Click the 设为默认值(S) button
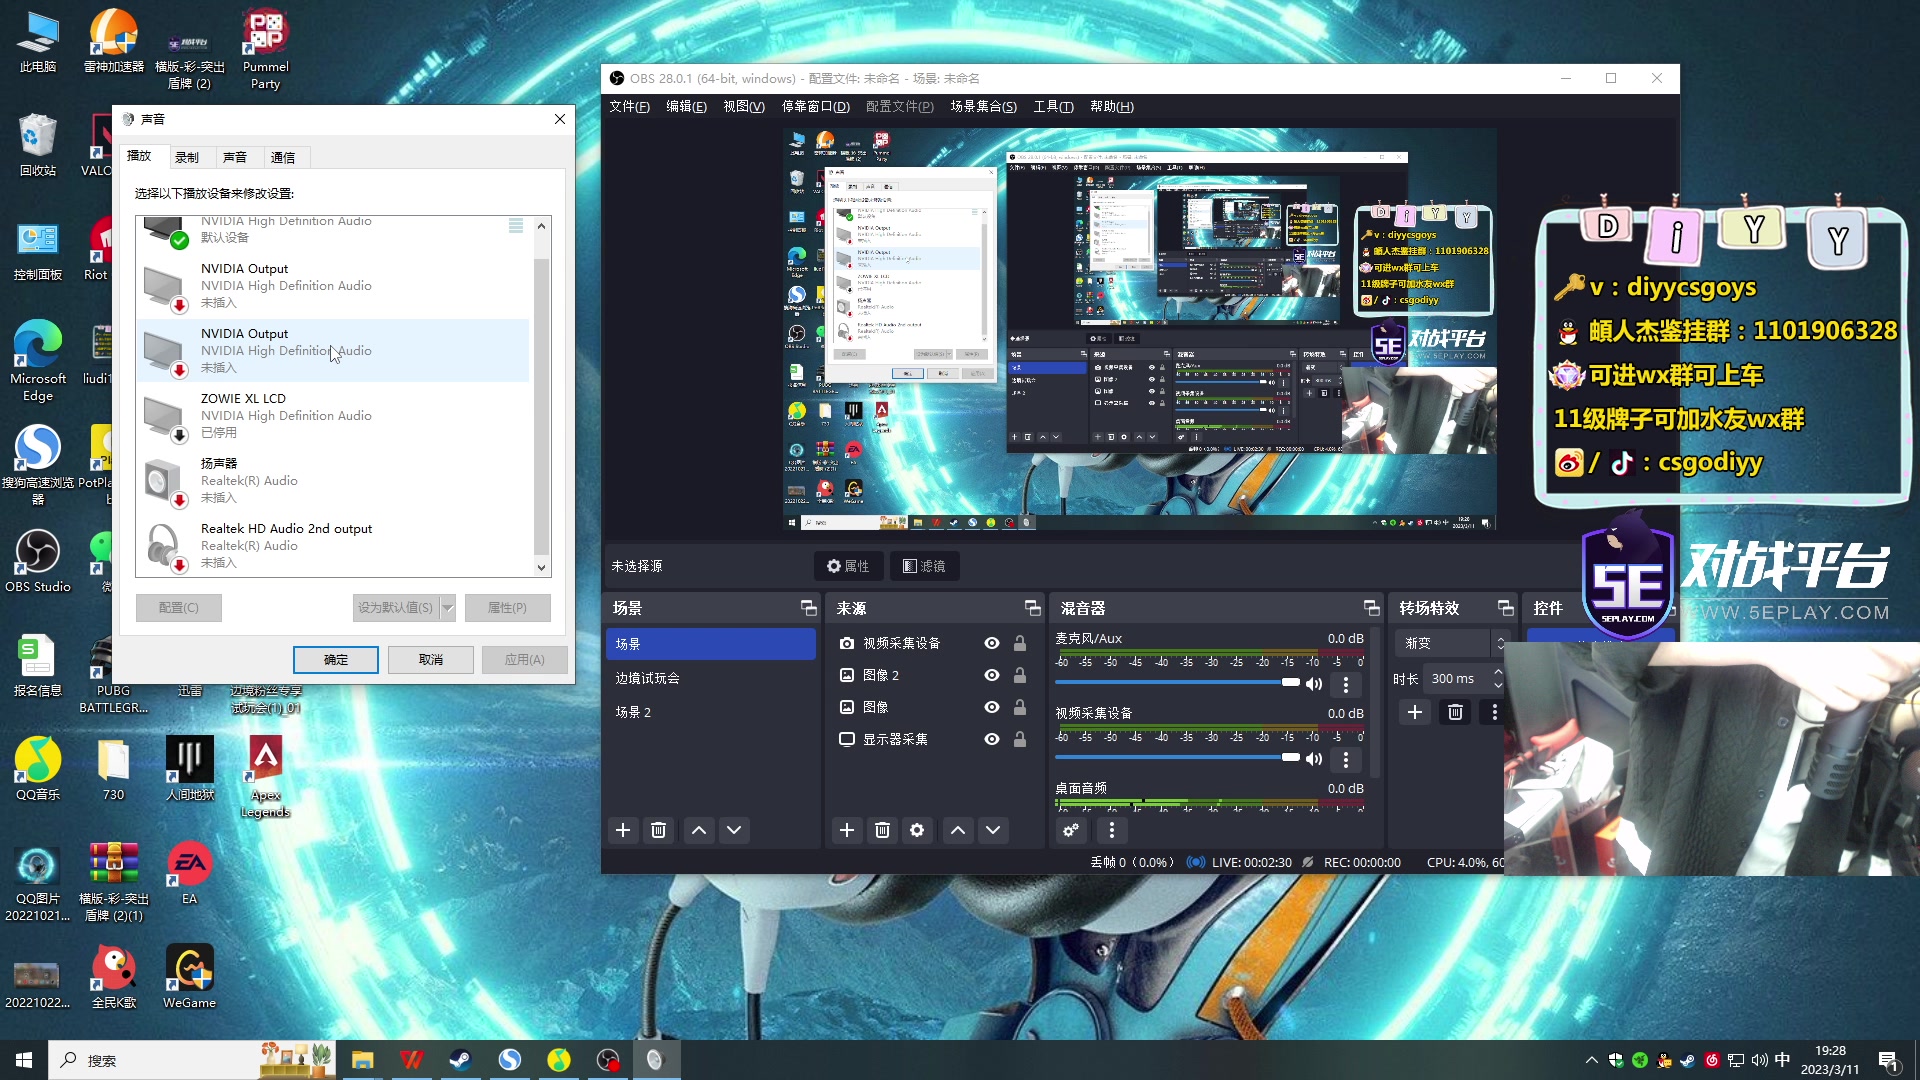 pyautogui.click(x=396, y=608)
